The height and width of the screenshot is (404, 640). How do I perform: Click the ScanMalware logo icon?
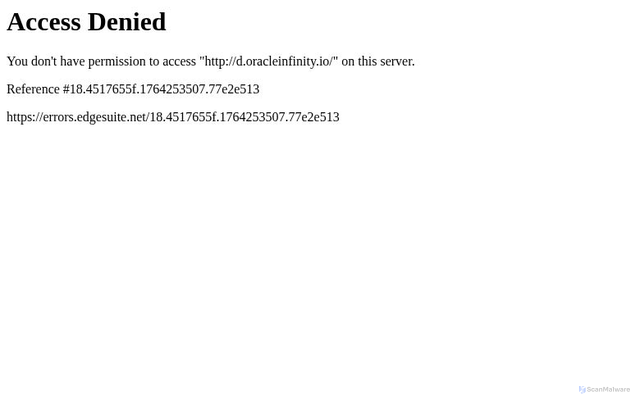tap(582, 390)
